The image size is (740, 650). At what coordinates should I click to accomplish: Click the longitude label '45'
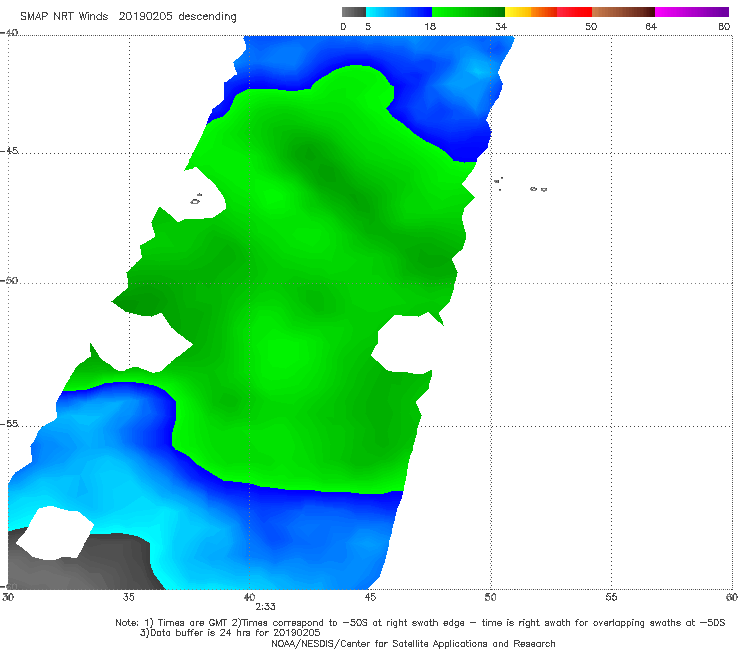coord(370,597)
